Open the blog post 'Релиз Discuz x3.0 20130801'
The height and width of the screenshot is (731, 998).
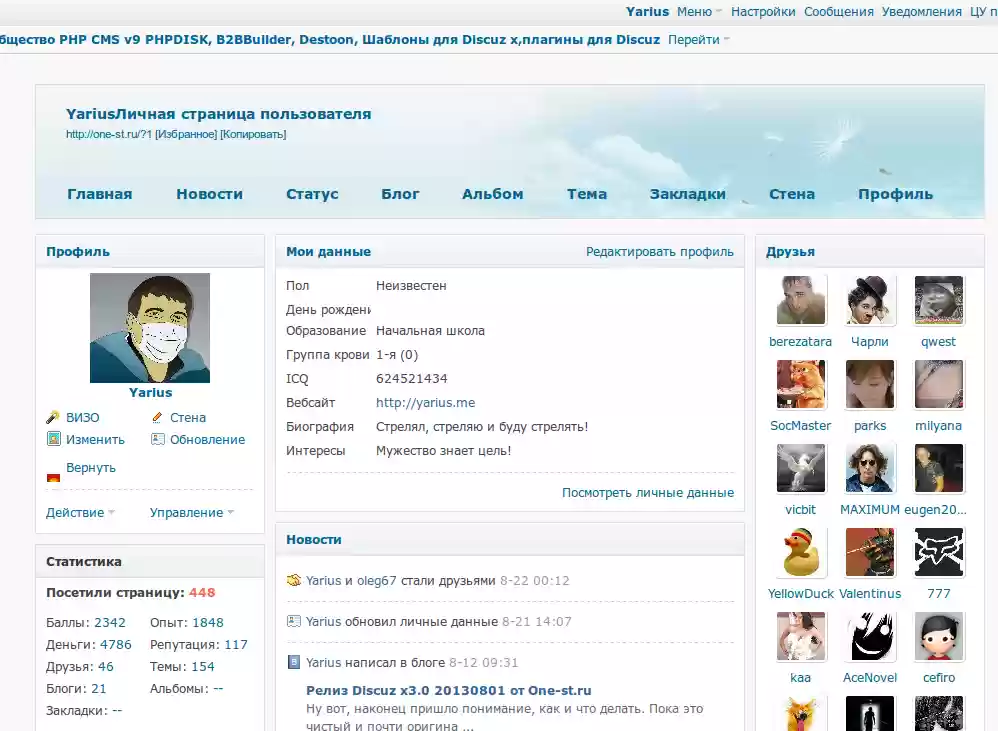tap(449, 690)
